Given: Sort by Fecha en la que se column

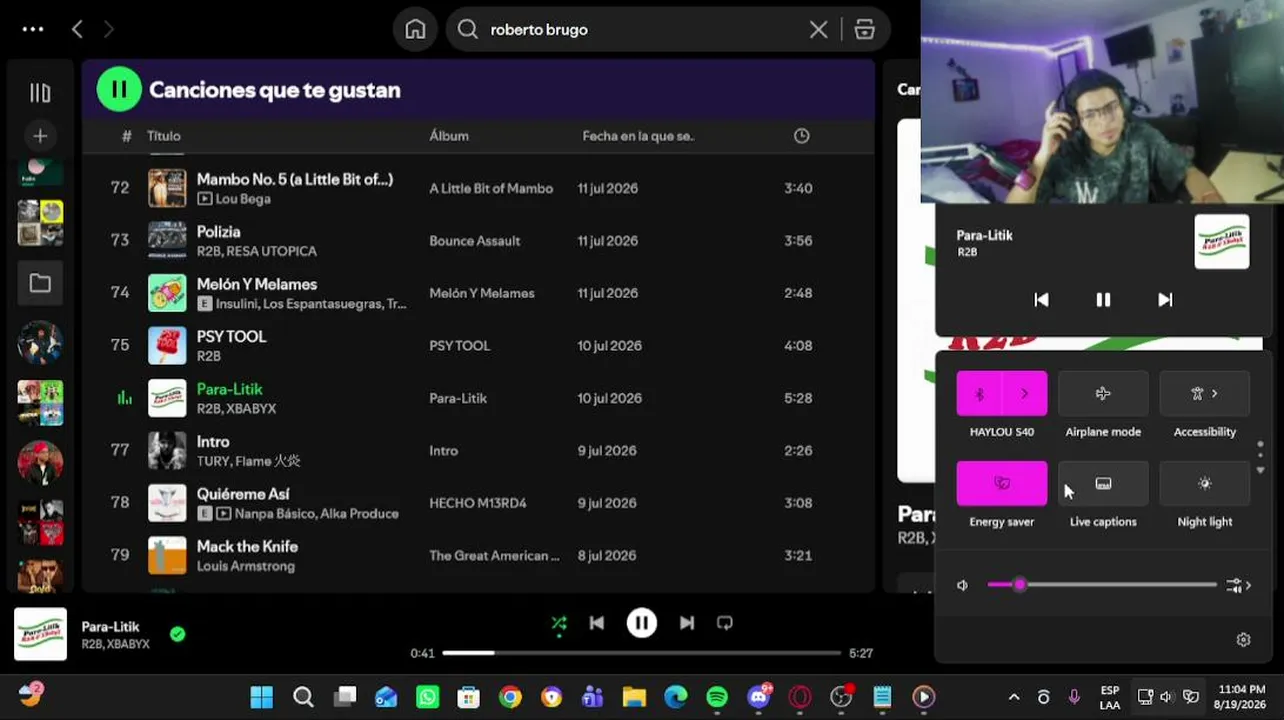Looking at the screenshot, I should pyautogui.click(x=638, y=136).
